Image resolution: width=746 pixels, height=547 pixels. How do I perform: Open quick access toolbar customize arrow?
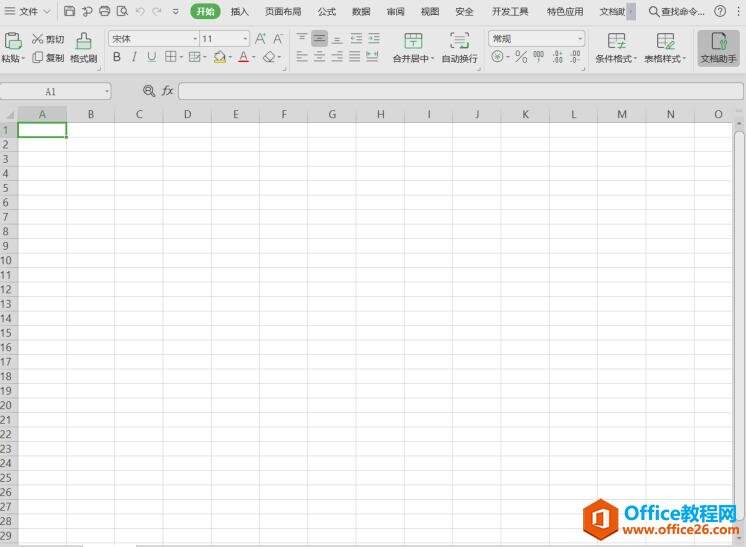click(x=176, y=11)
